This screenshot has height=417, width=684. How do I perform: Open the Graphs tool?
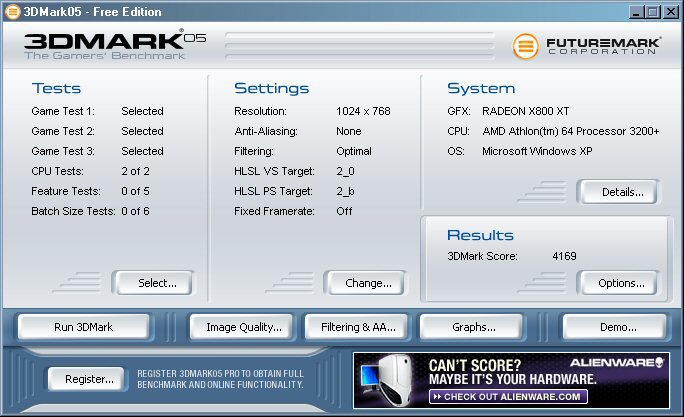coord(471,327)
